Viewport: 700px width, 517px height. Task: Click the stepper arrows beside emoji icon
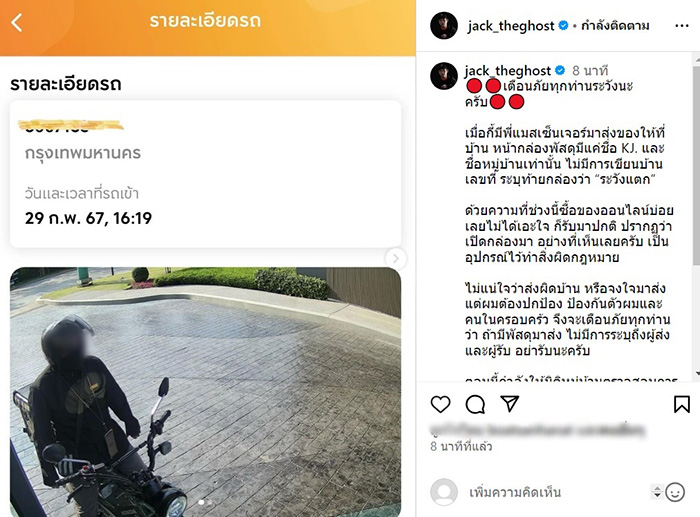657,492
